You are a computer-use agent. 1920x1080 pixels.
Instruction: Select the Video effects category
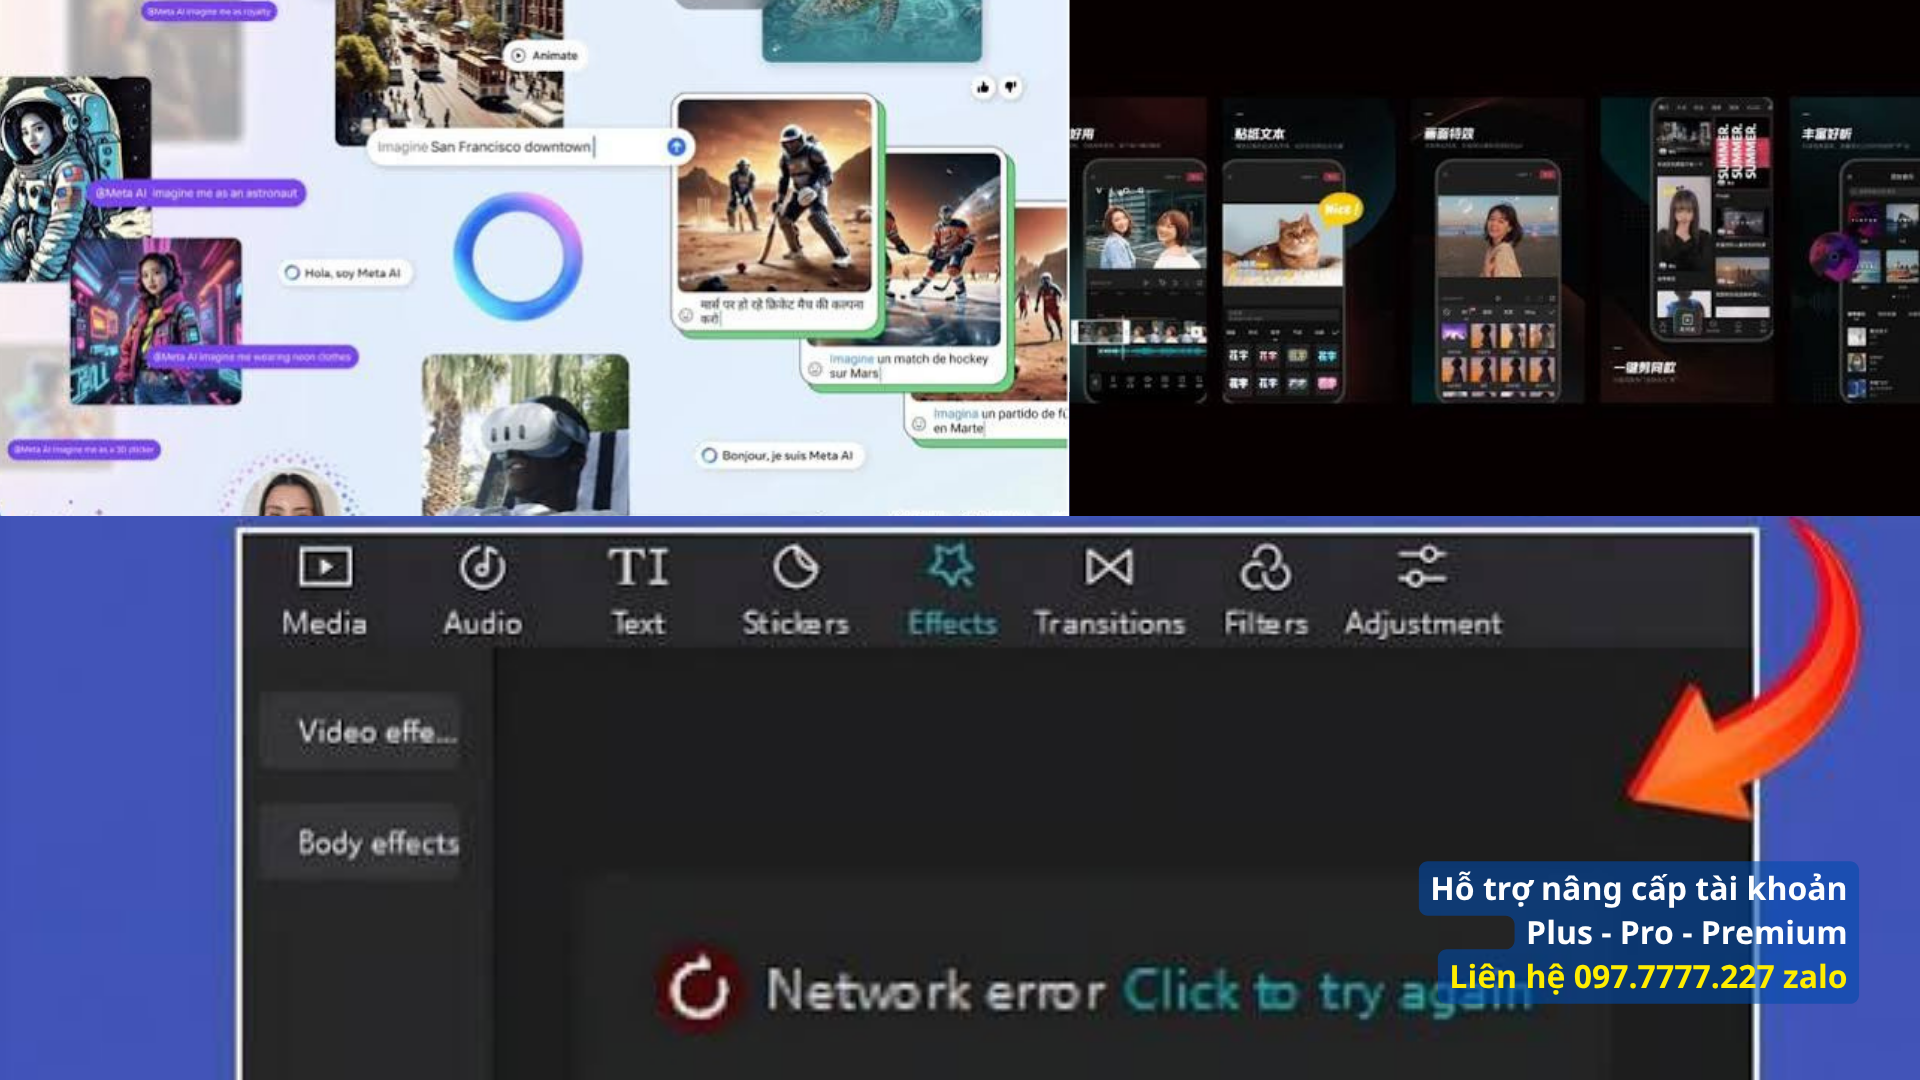[376, 731]
